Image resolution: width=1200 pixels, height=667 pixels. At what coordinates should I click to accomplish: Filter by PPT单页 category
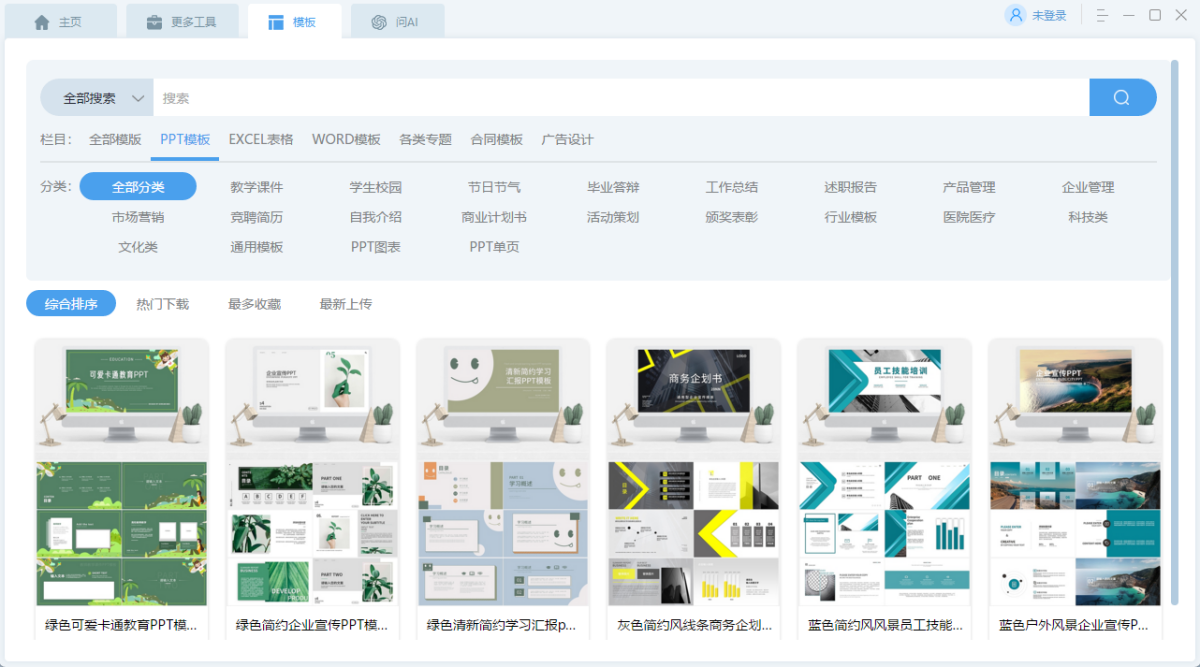point(494,247)
